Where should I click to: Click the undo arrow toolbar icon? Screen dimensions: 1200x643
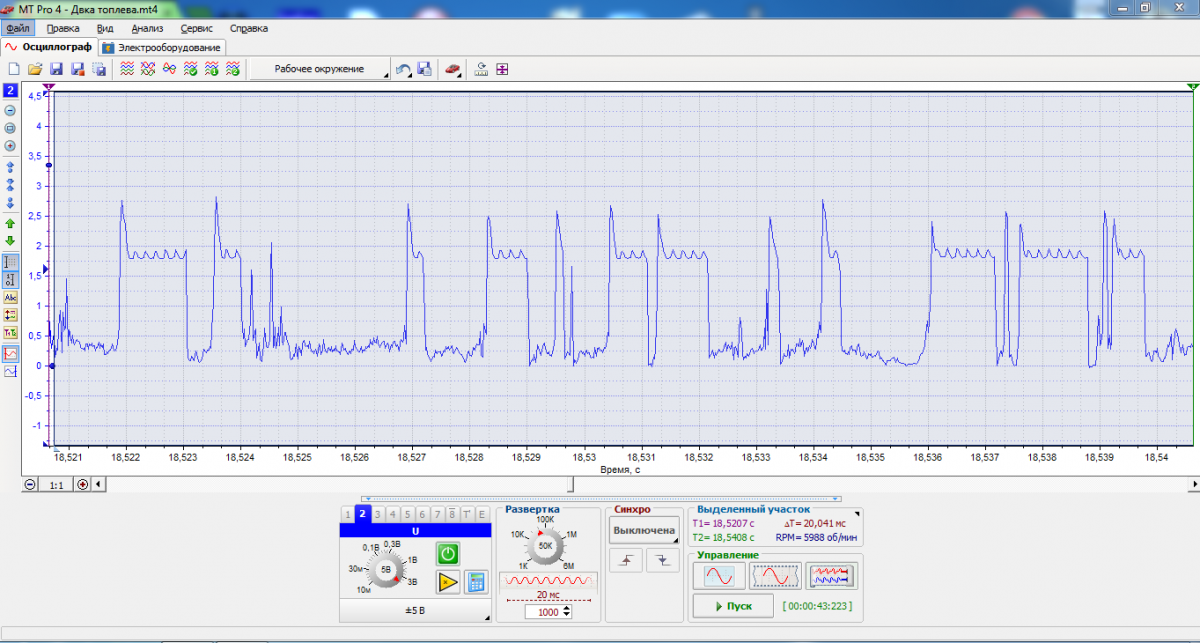point(403,69)
